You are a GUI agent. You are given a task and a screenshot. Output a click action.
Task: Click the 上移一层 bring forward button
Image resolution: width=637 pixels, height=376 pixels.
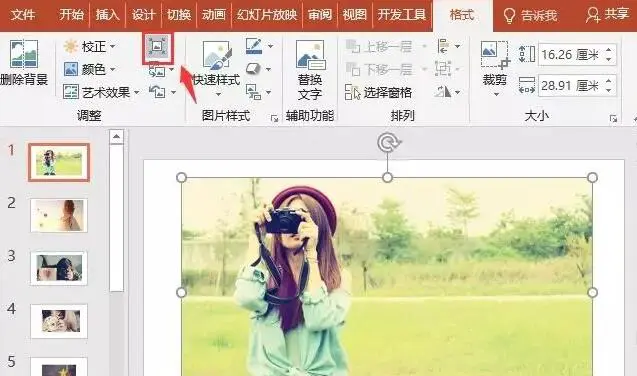coord(379,46)
